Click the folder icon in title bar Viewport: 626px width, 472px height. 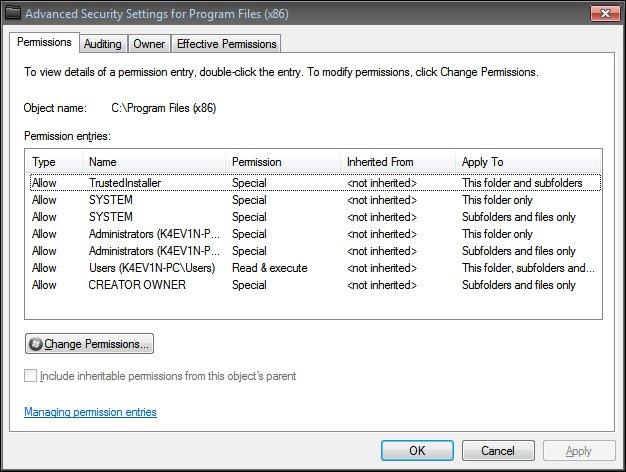point(14,13)
